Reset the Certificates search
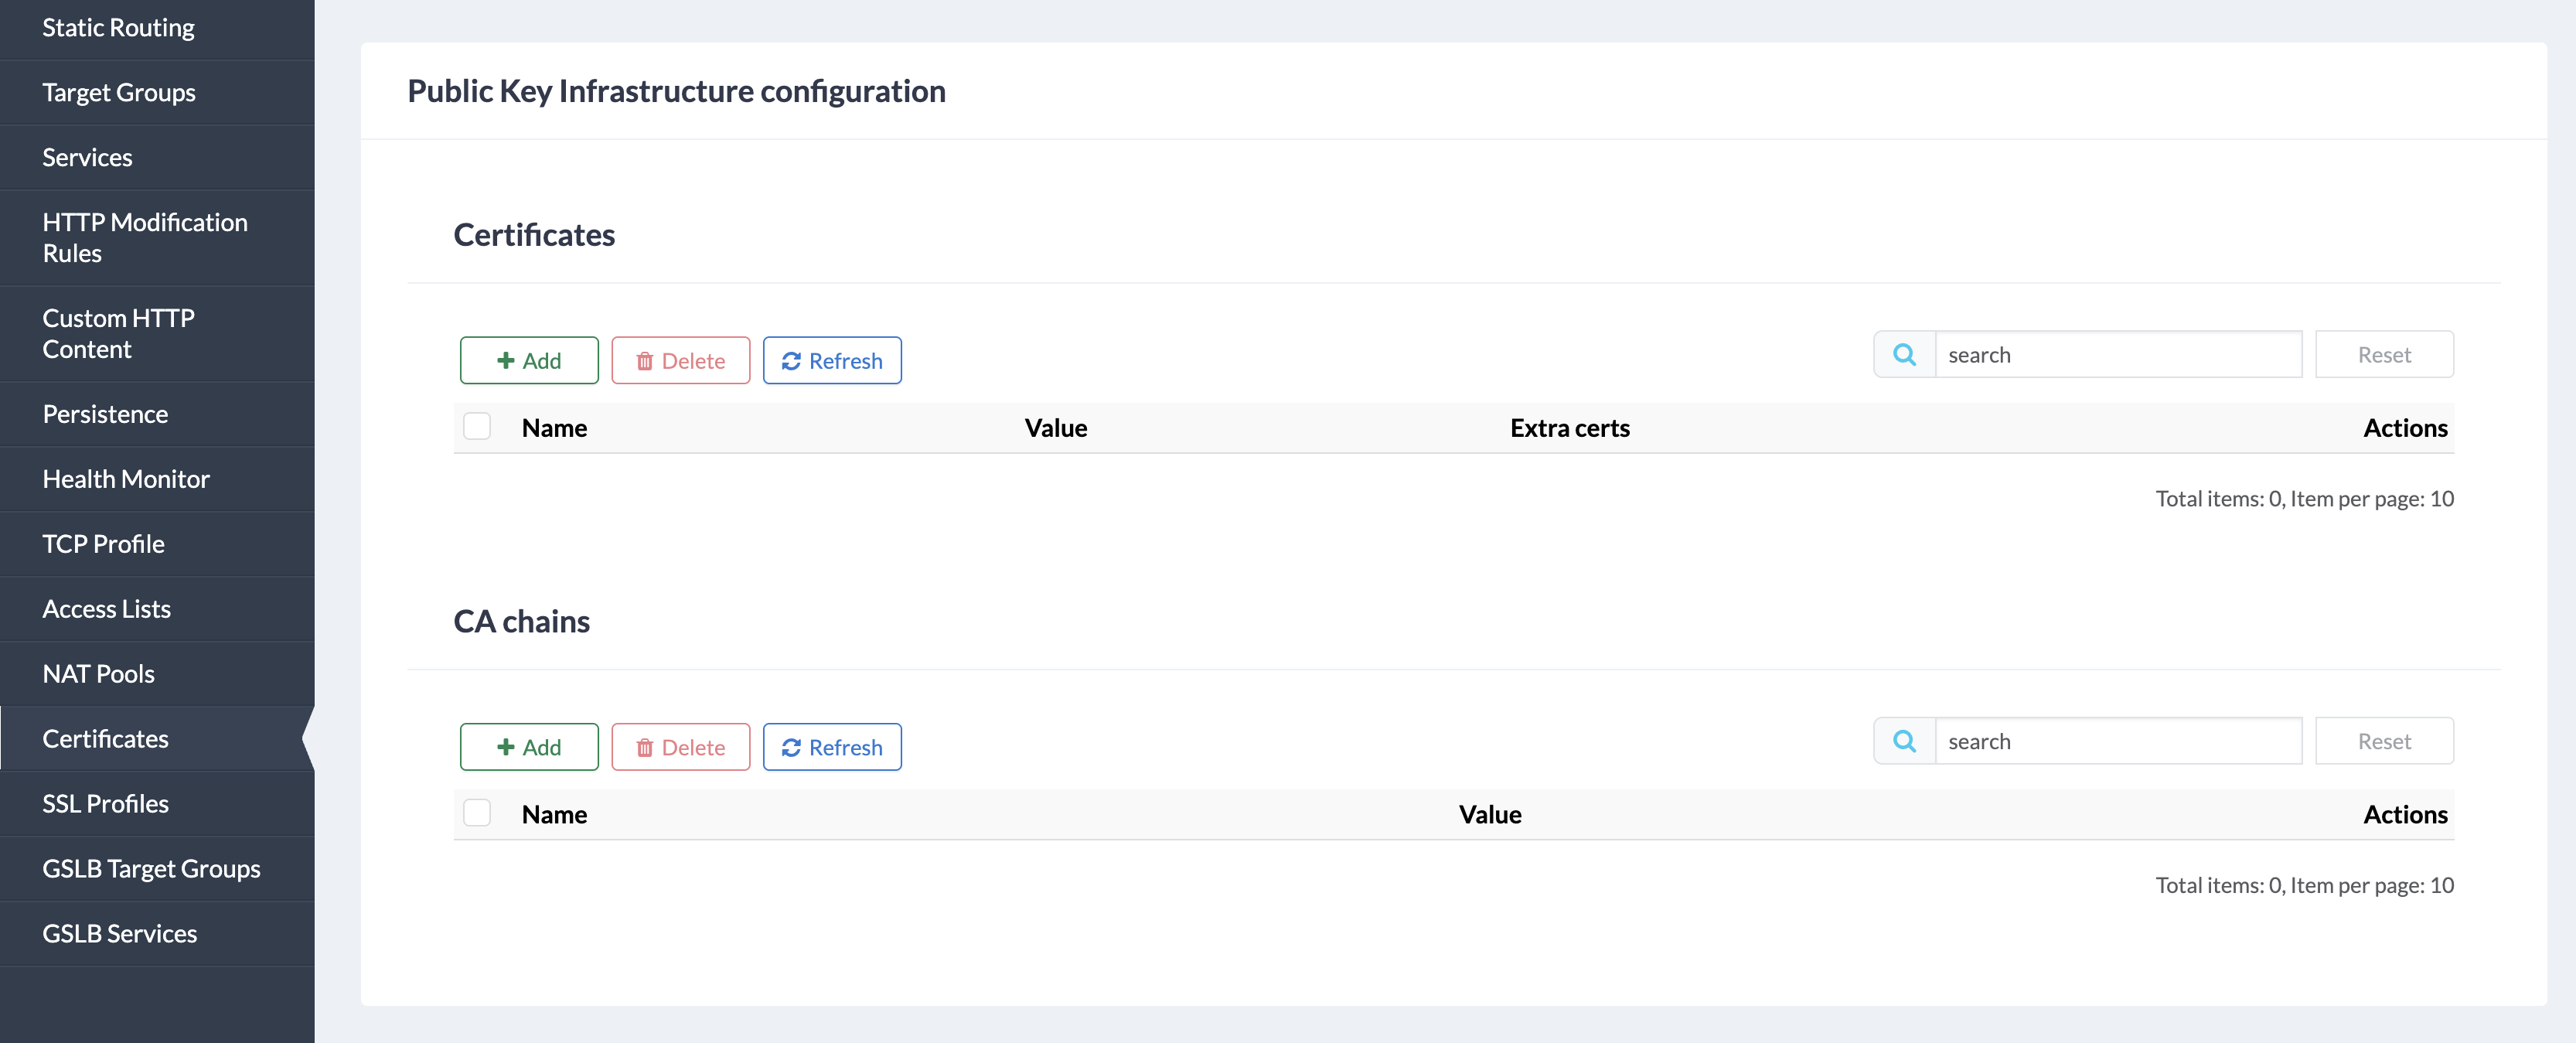Image resolution: width=2576 pixels, height=1043 pixels. click(x=2383, y=355)
